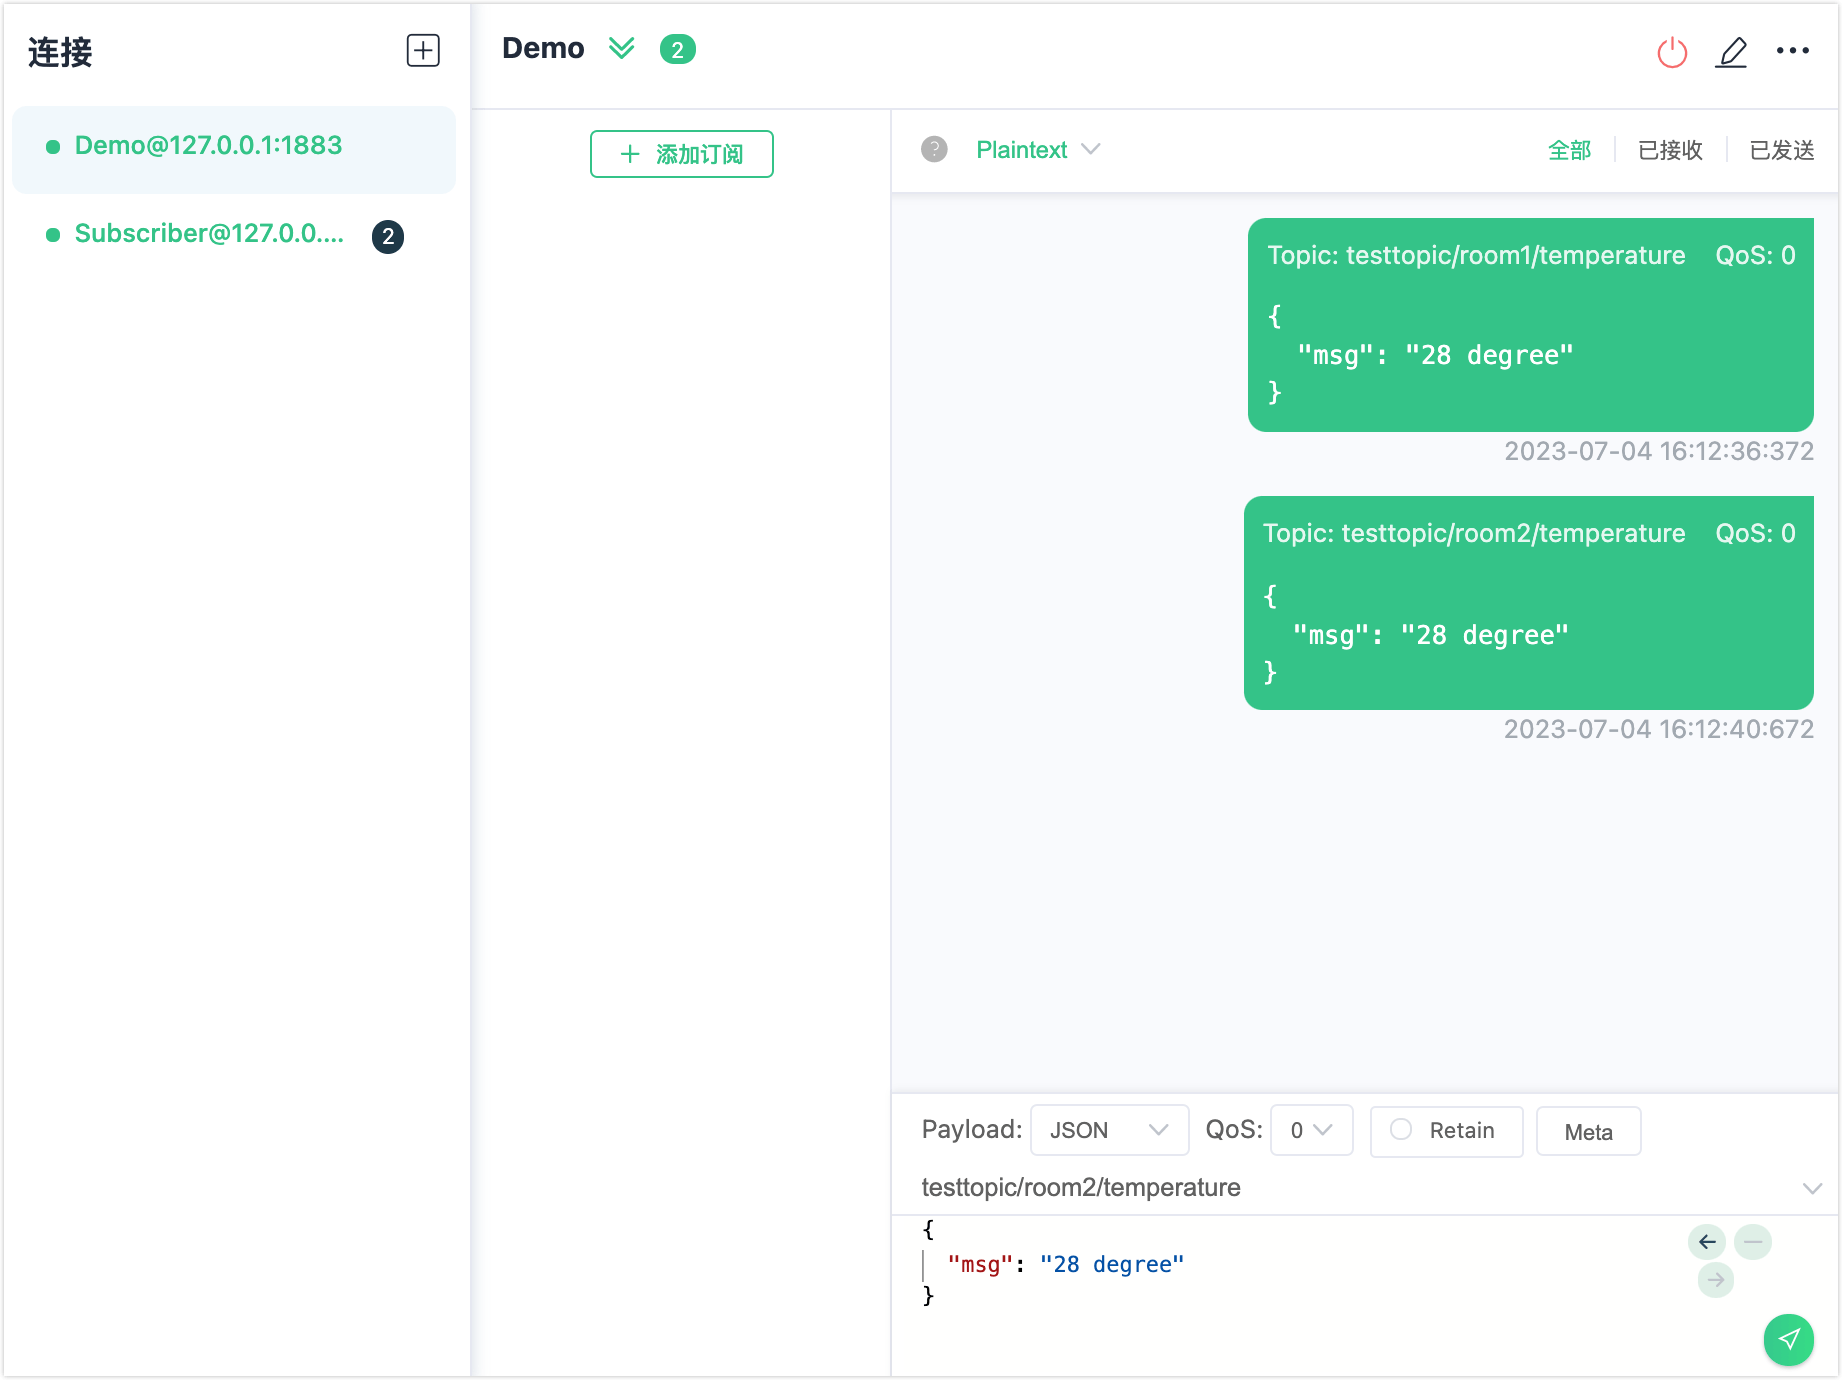Collapse details with green double chevron
Image resolution: width=1842 pixels, height=1380 pixels.
(622, 49)
